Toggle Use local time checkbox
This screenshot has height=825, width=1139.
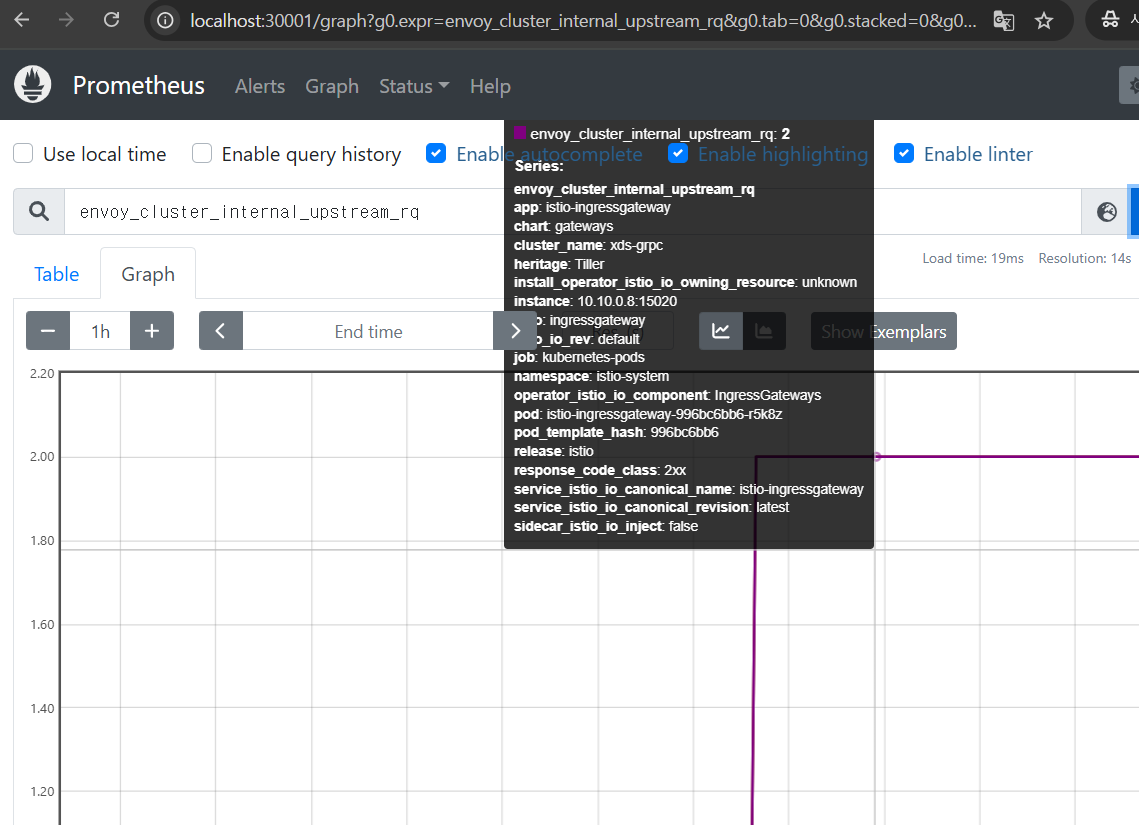point(23,153)
